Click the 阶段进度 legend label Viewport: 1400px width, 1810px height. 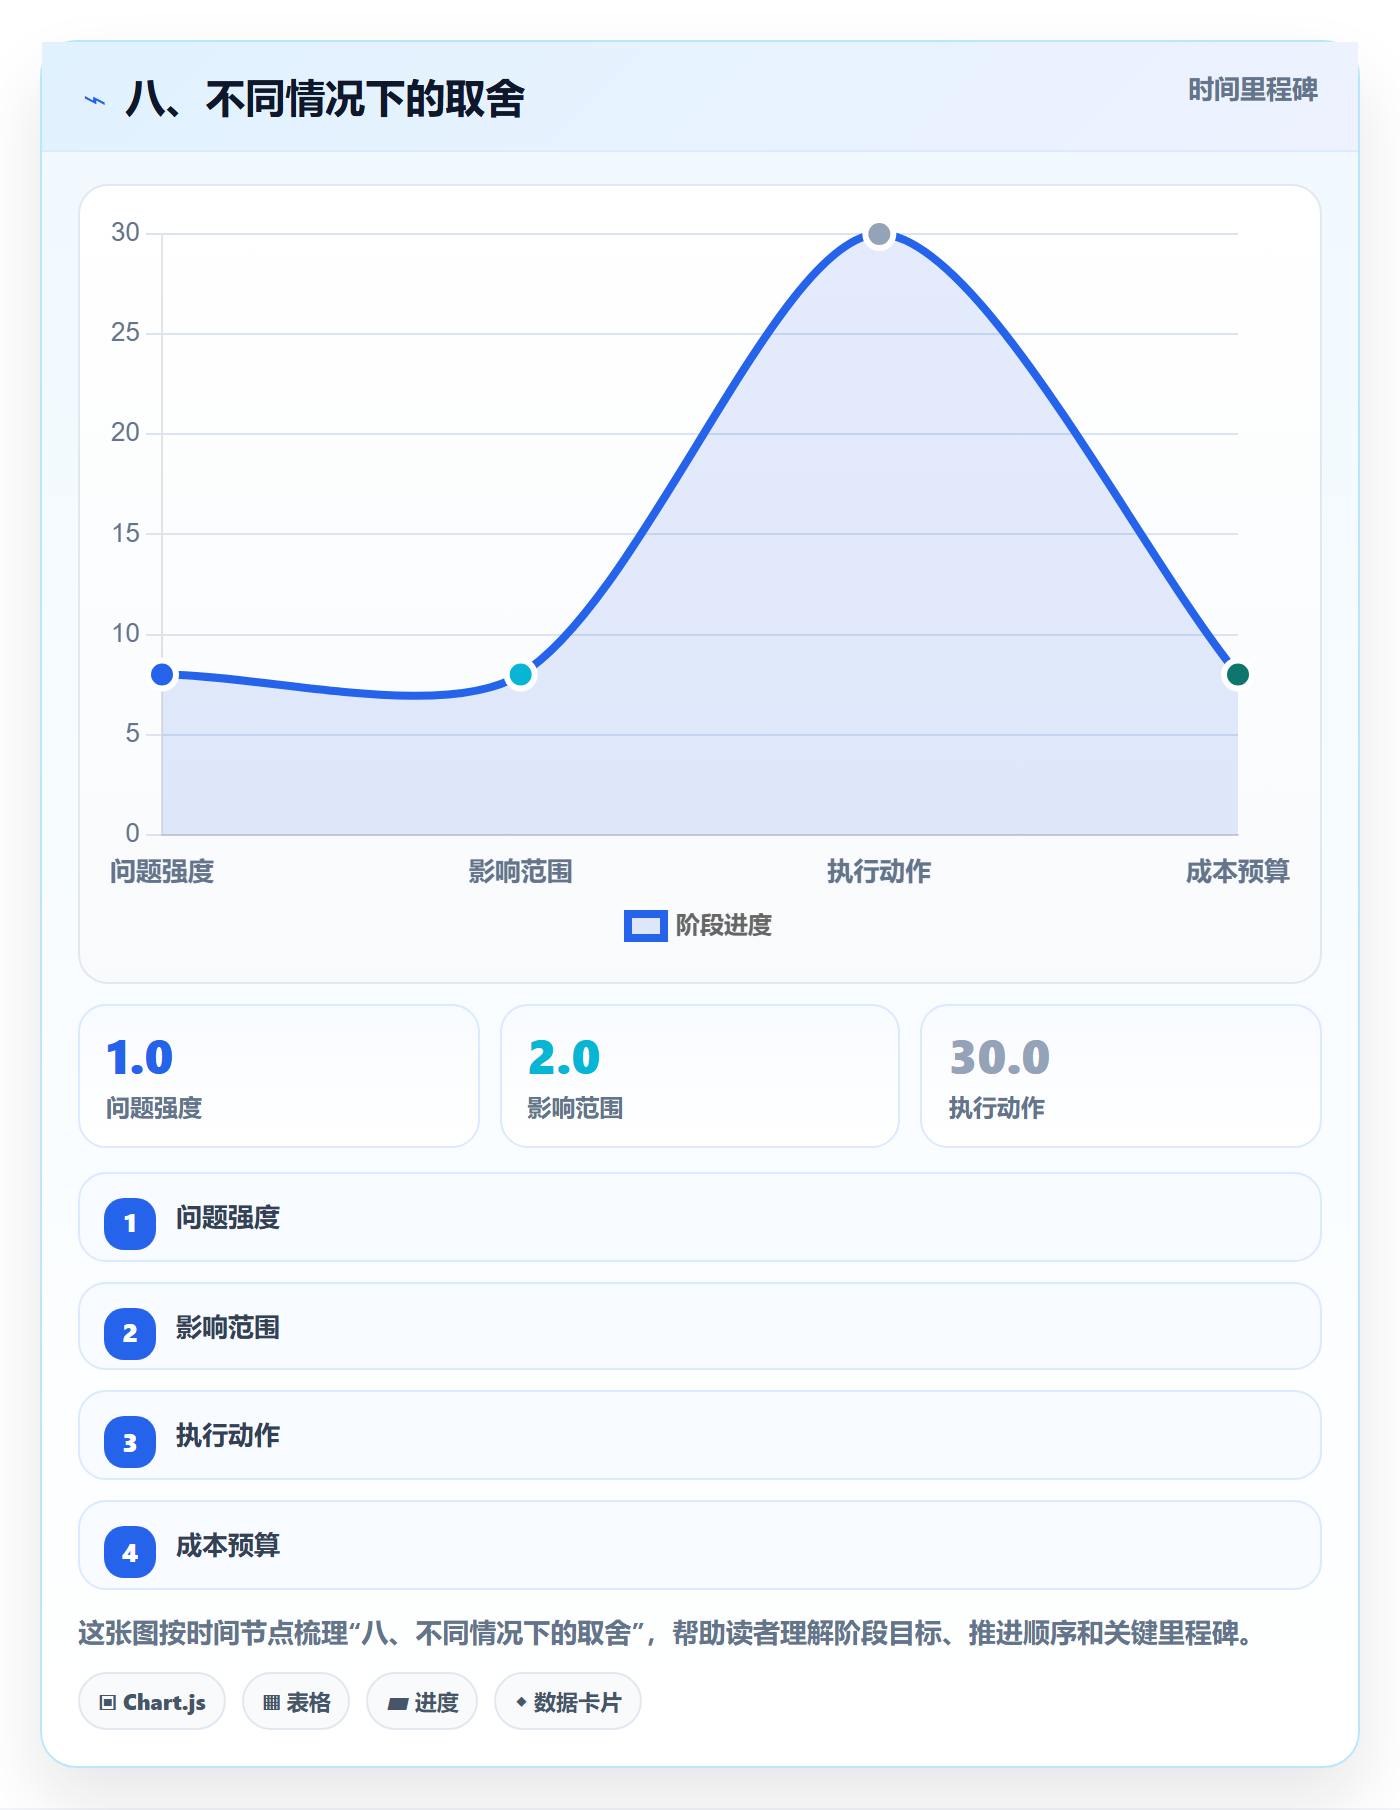tap(724, 926)
